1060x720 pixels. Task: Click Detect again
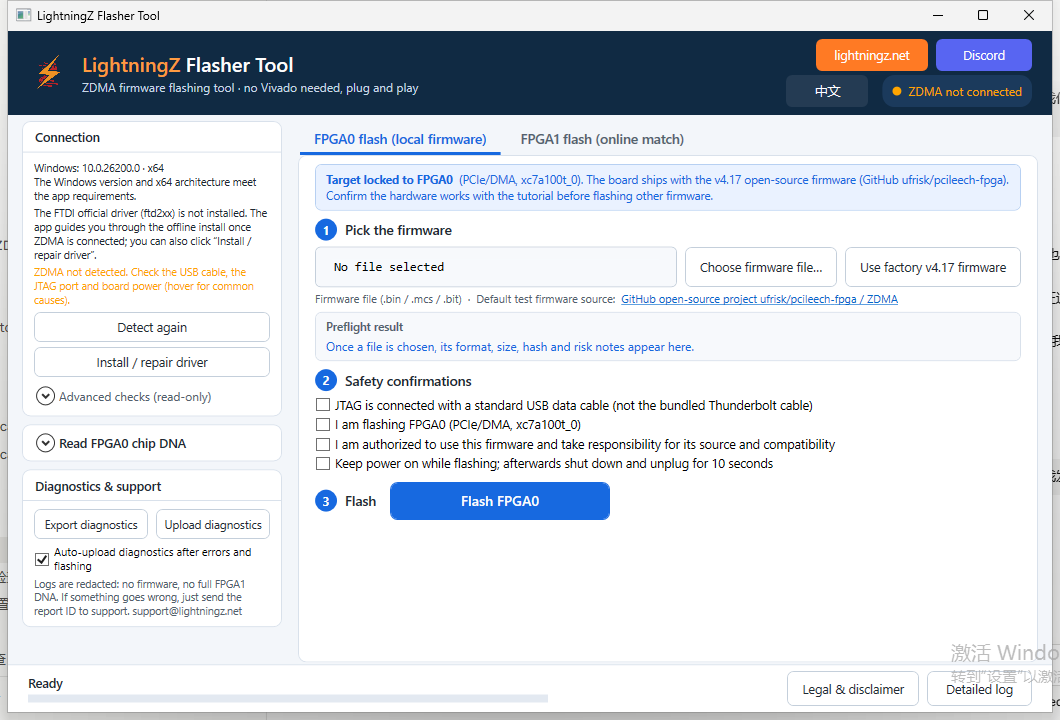[x=152, y=327]
